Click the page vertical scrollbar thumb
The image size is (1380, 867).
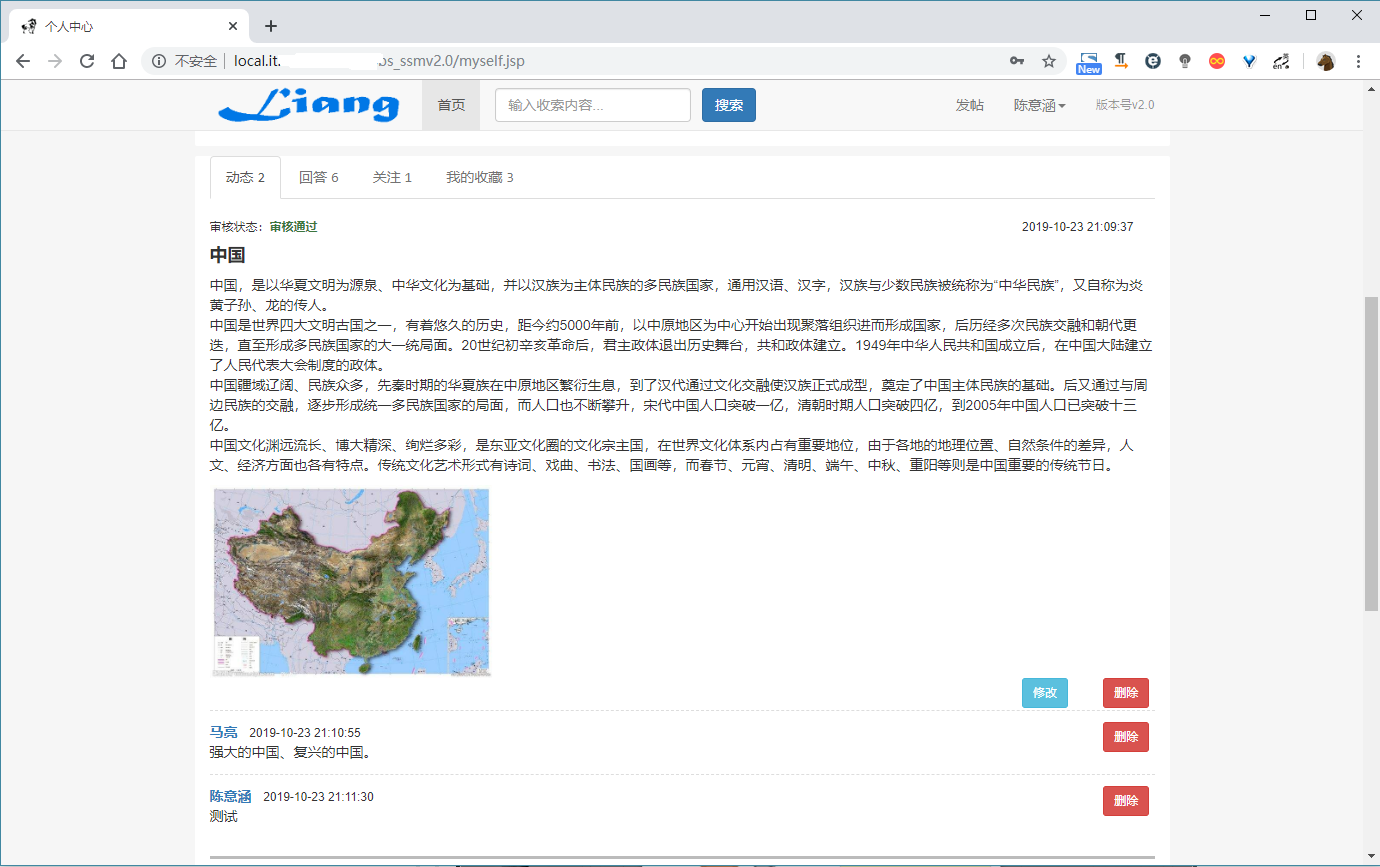[x=1371, y=454]
